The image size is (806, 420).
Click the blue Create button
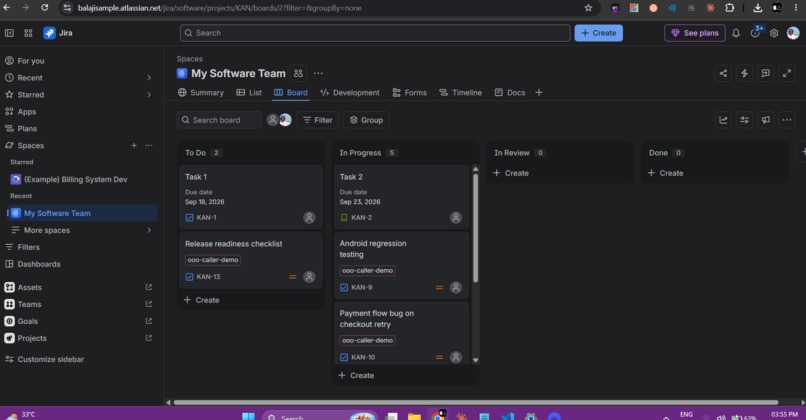598,33
